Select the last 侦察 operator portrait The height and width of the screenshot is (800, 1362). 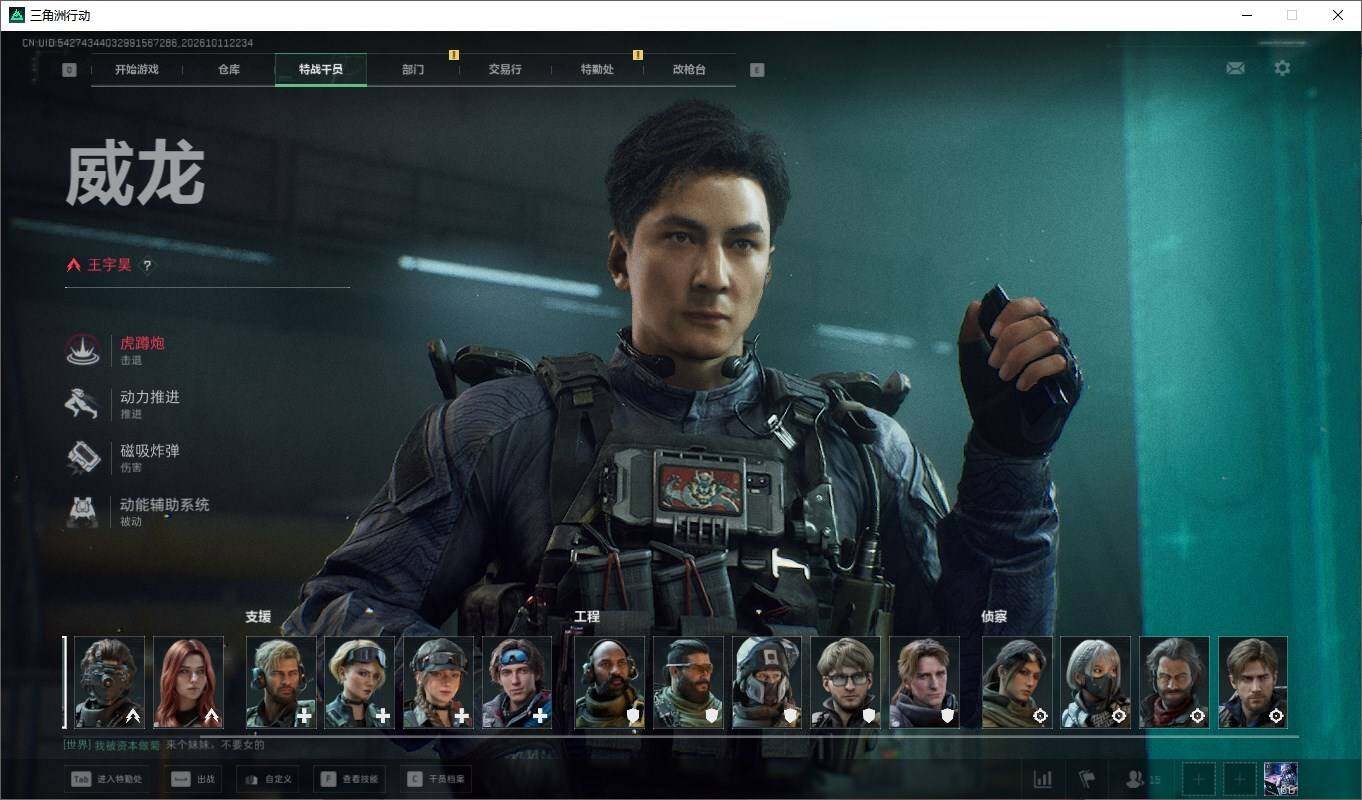(1253, 682)
